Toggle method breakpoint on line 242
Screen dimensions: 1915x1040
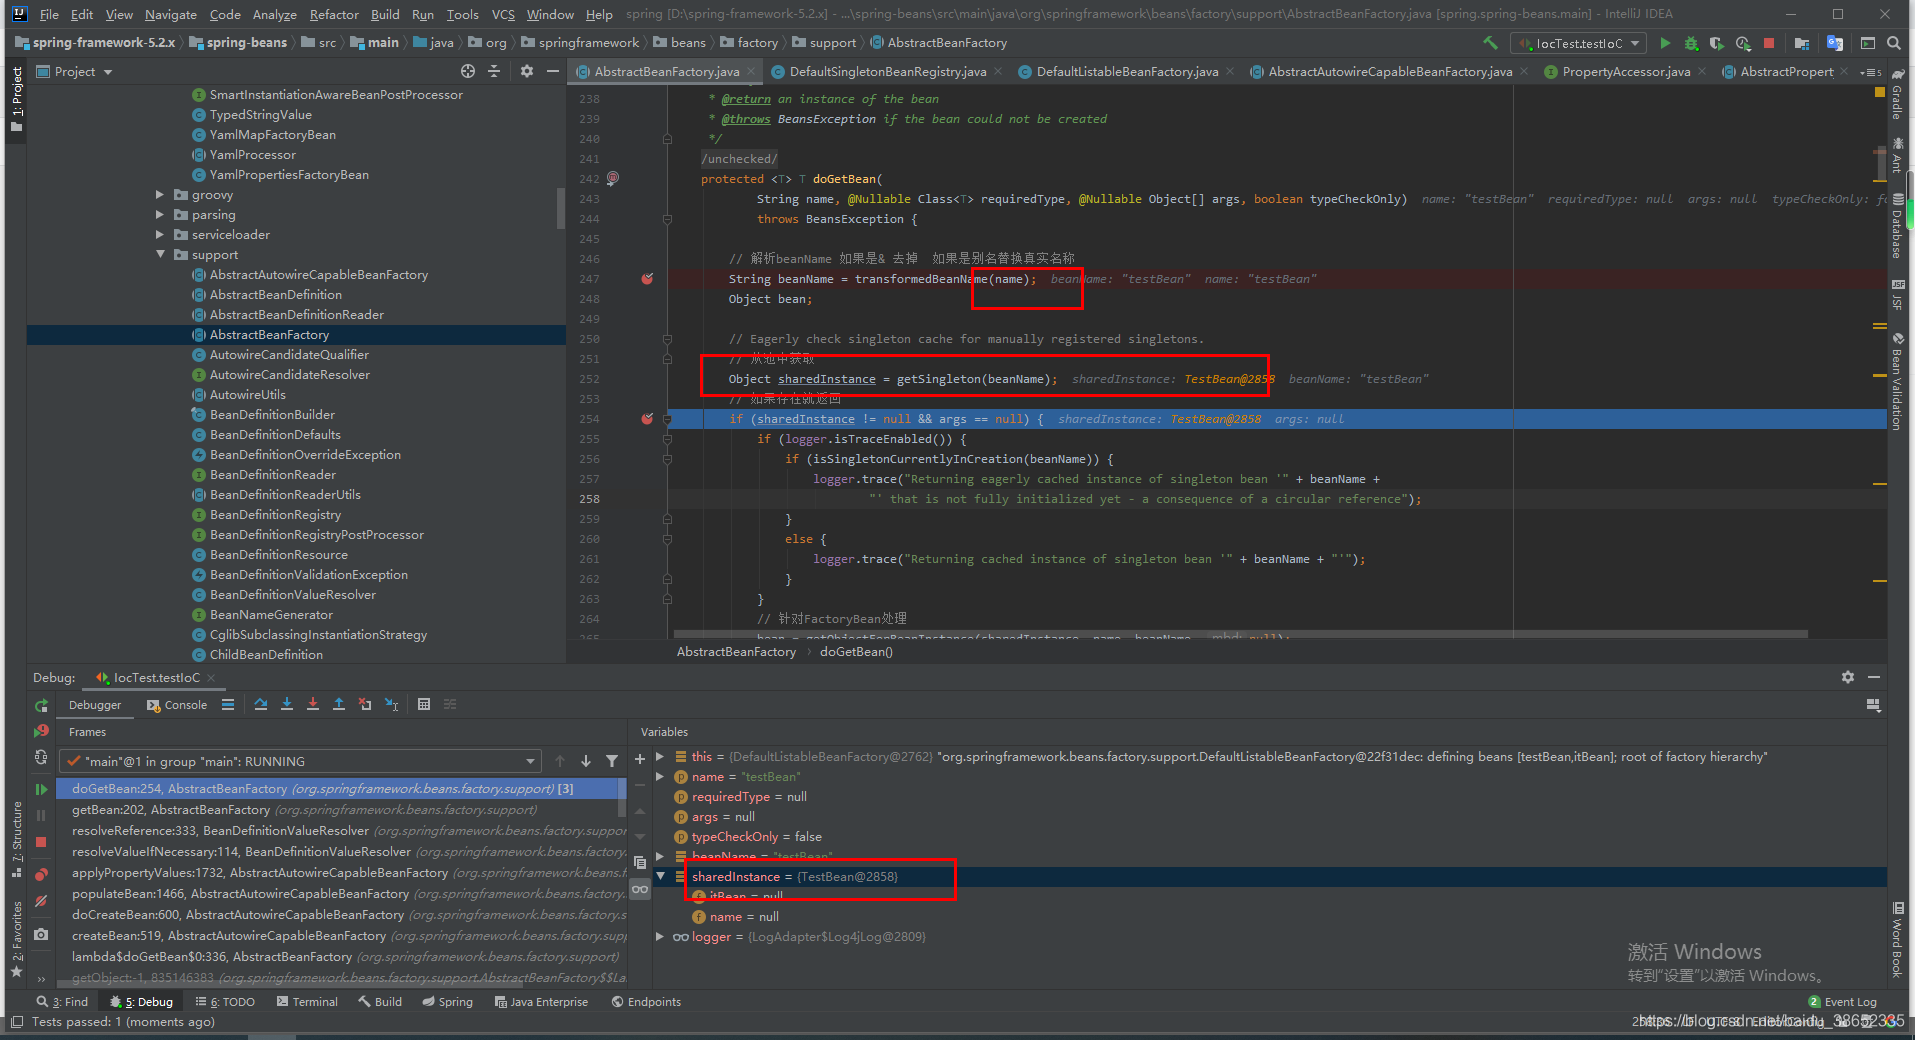pyautogui.click(x=613, y=179)
